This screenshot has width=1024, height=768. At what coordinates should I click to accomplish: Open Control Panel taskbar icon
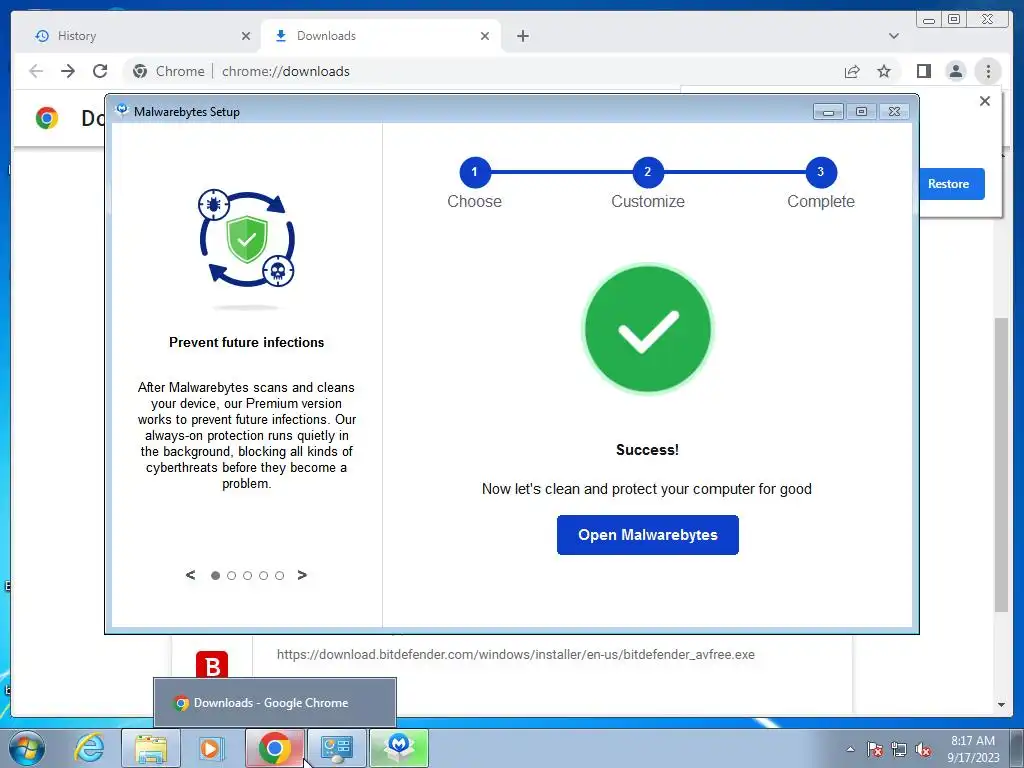[336, 748]
